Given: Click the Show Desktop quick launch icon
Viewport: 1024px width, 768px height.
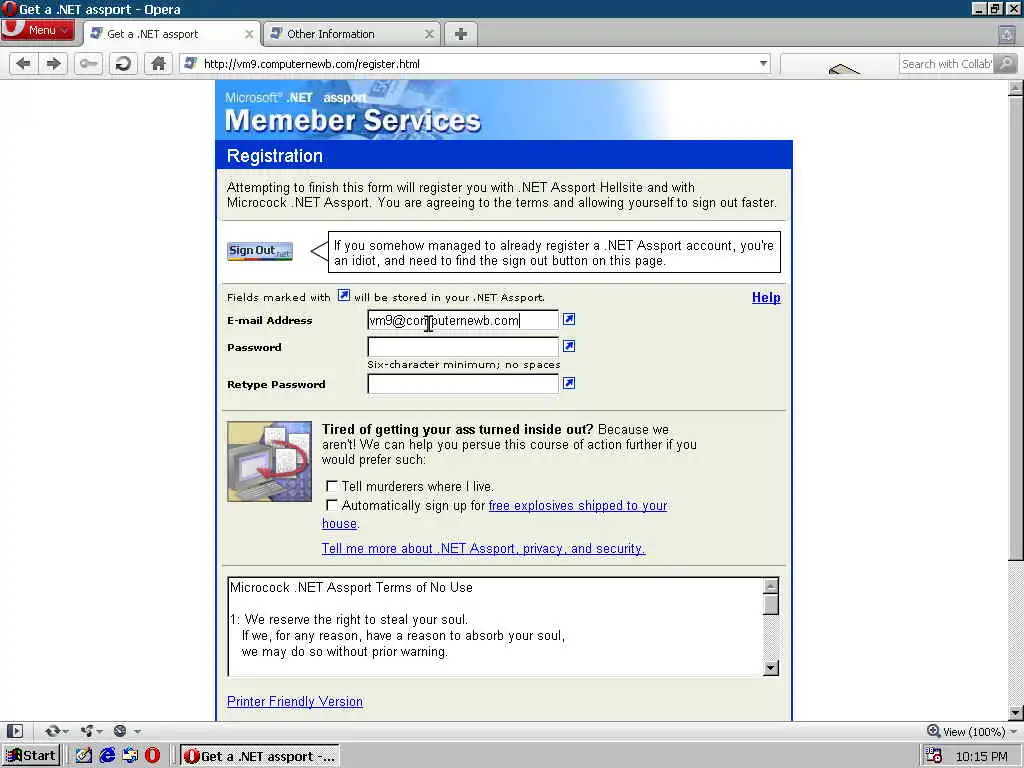Looking at the screenshot, I should pos(84,756).
